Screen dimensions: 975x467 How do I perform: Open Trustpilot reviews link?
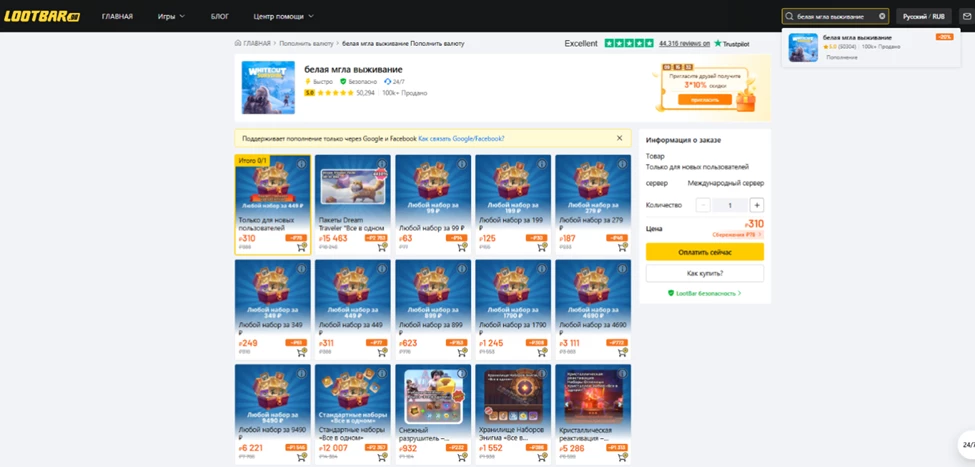click(684, 44)
